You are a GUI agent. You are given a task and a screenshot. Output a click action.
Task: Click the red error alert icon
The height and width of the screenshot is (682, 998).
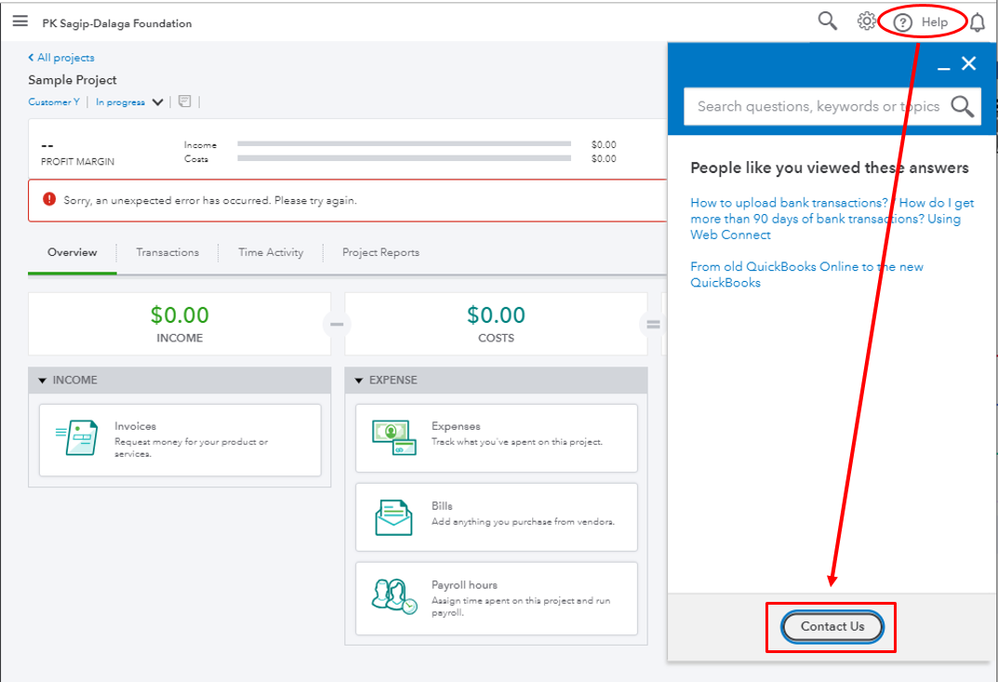pyautogui.click(x=49, y=199)
